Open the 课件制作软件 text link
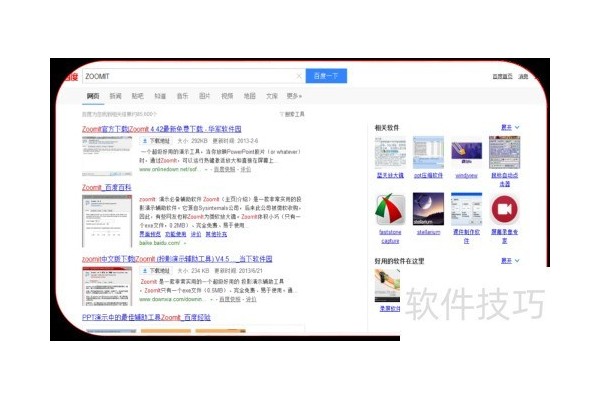600x400 pixels. (466, 236)
